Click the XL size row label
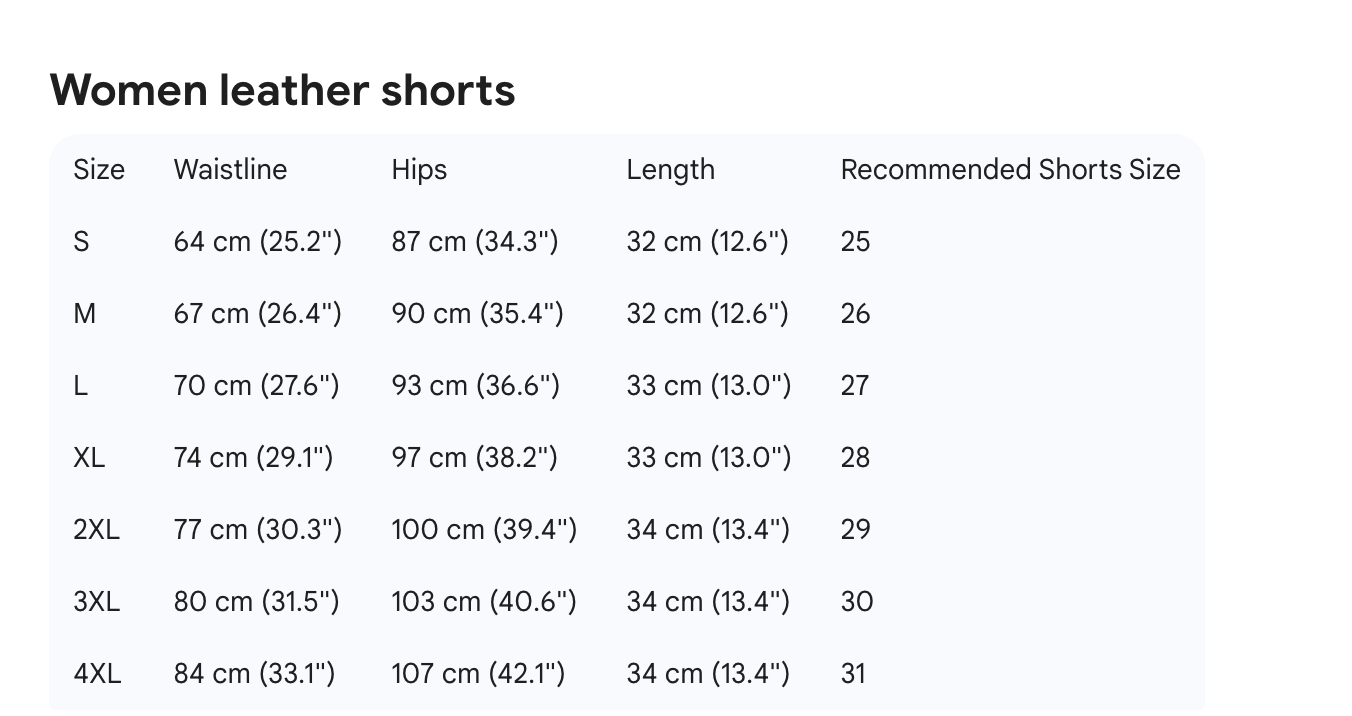This screenshot has height=716, width=1352. [89, 458]
